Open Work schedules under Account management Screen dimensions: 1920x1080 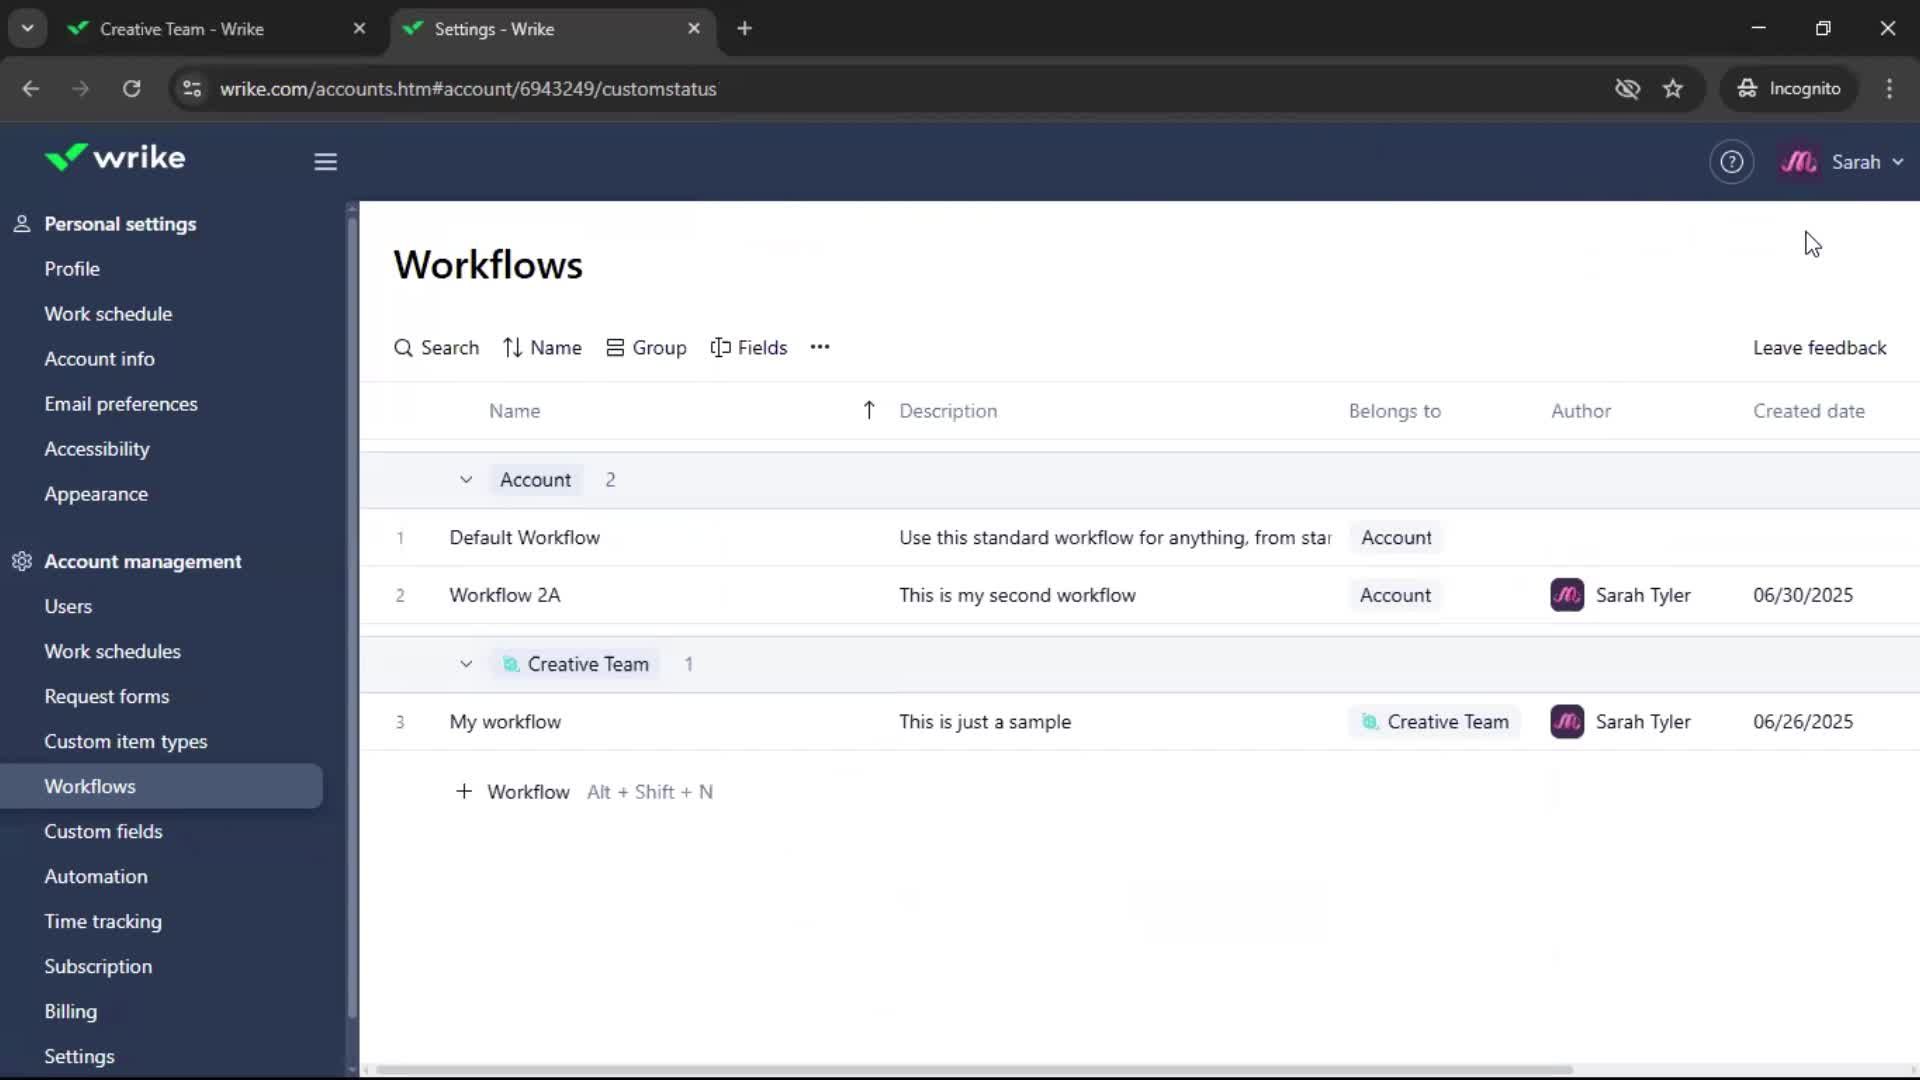[x=112, y=651]
